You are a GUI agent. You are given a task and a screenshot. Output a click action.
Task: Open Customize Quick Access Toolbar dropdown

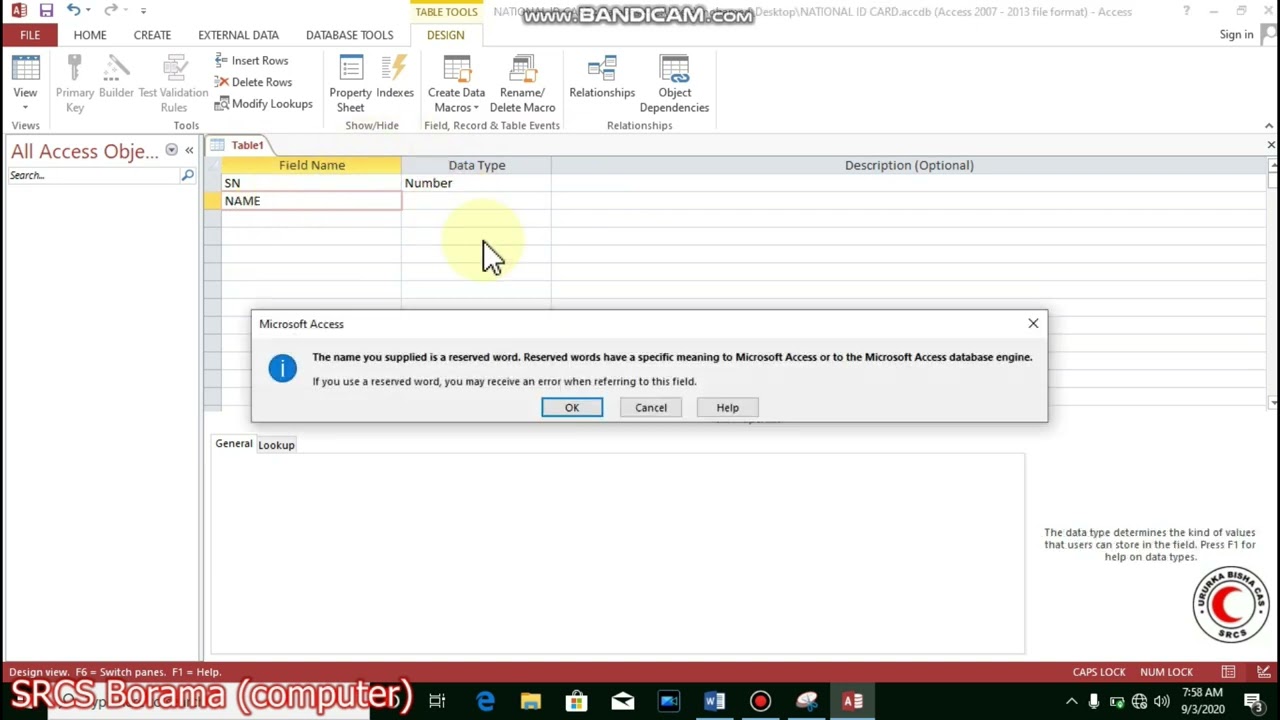point(143,10)
